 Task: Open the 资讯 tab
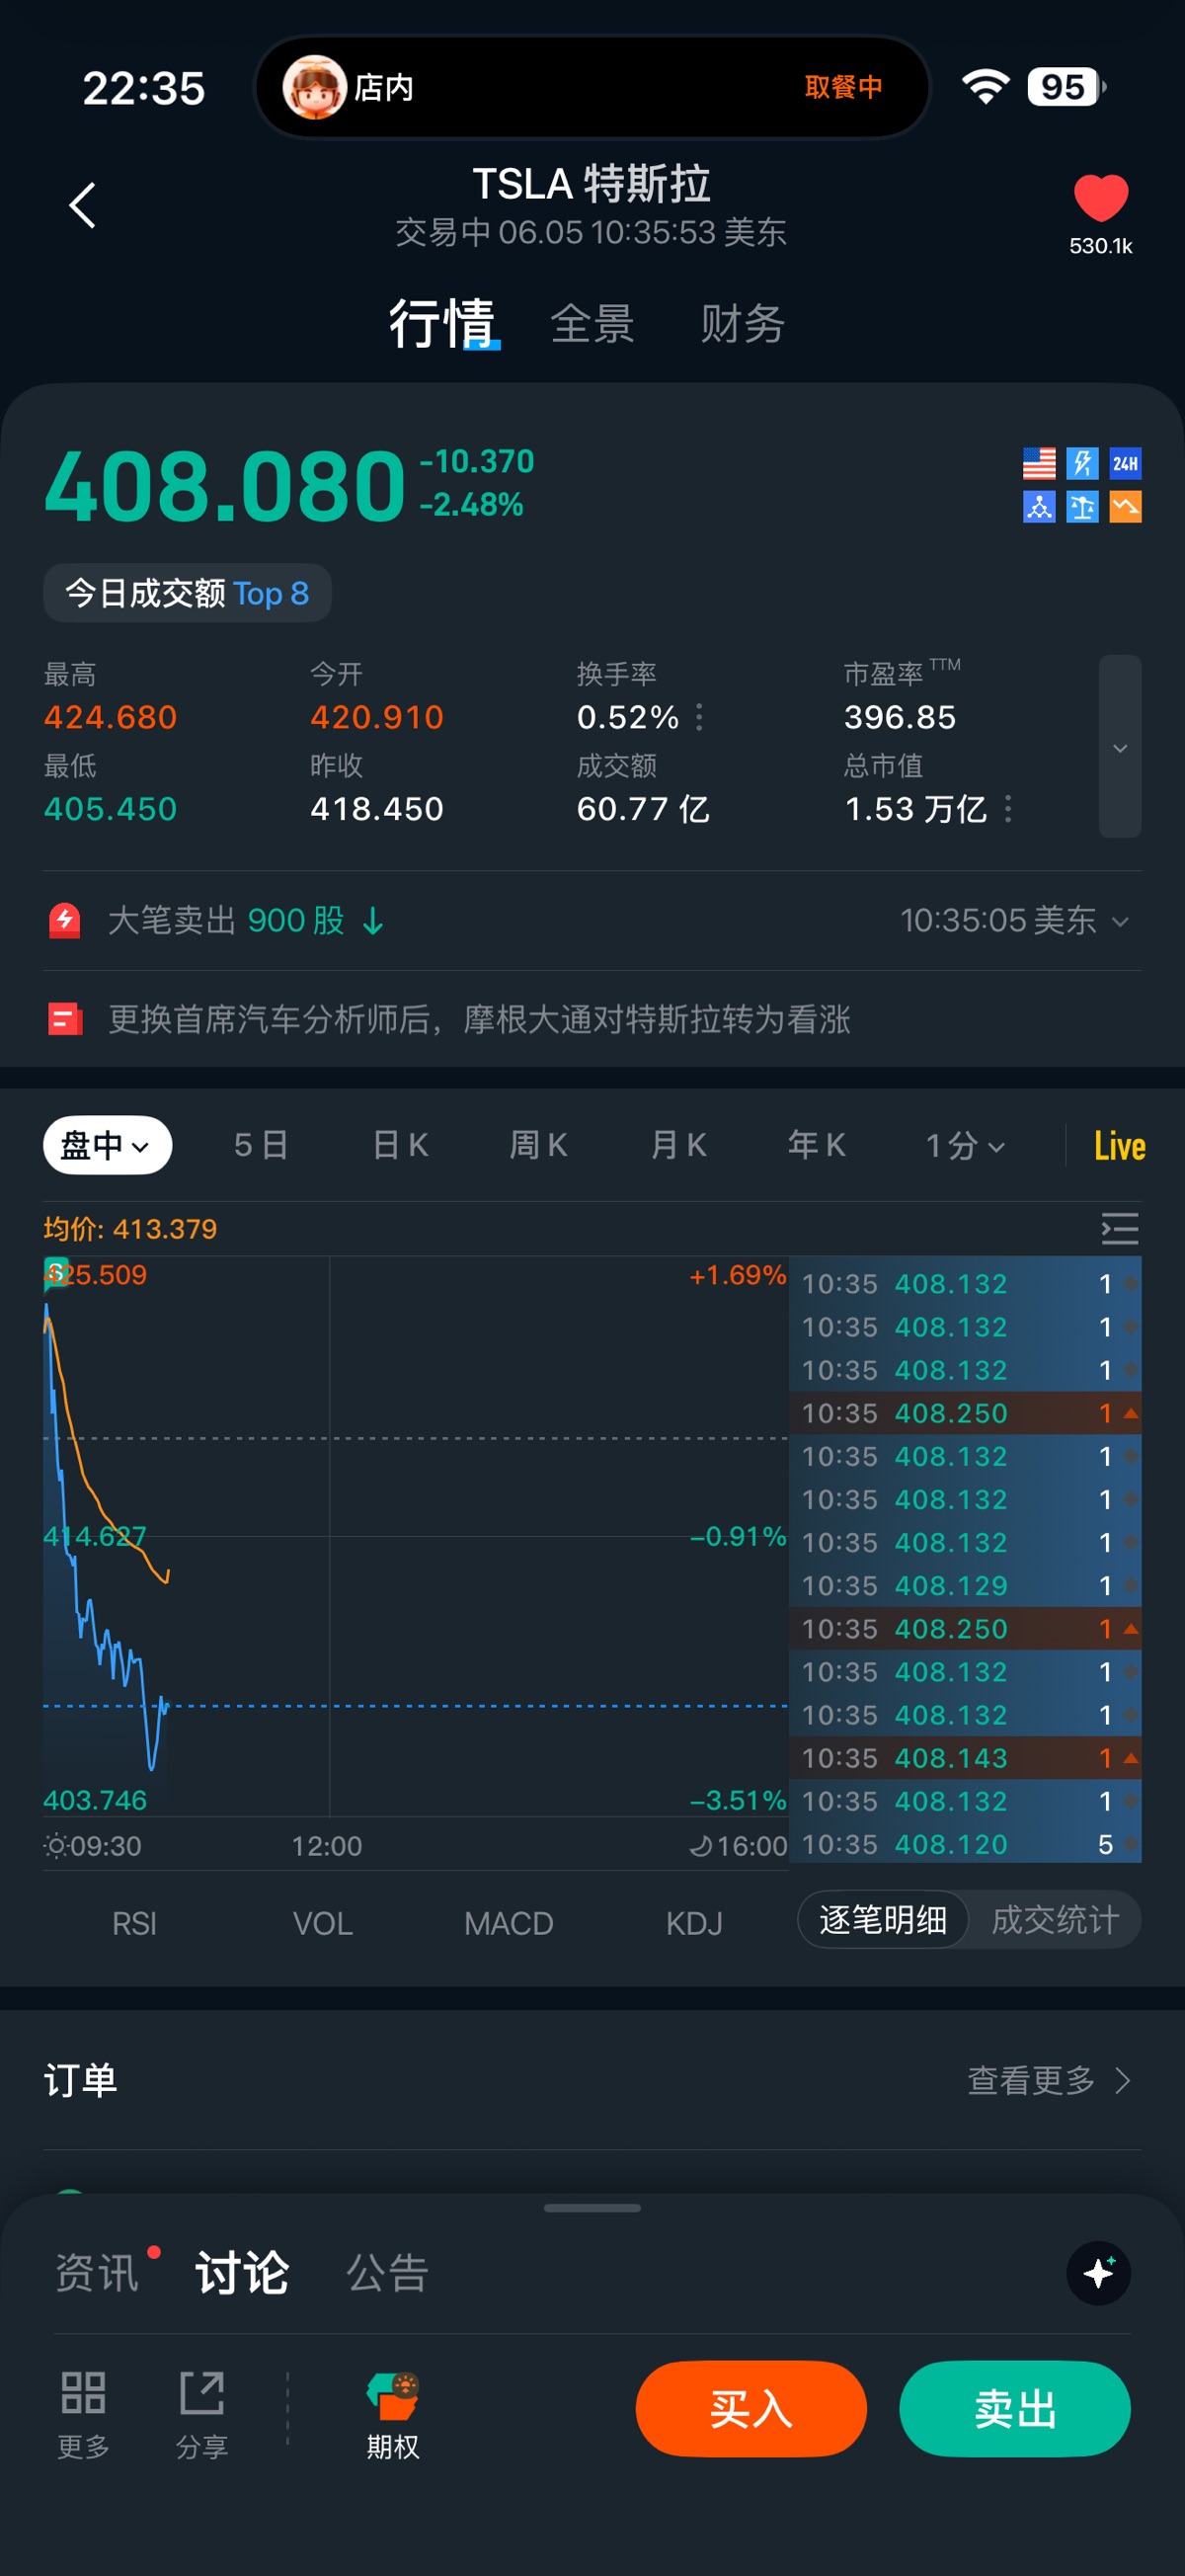97,2273
